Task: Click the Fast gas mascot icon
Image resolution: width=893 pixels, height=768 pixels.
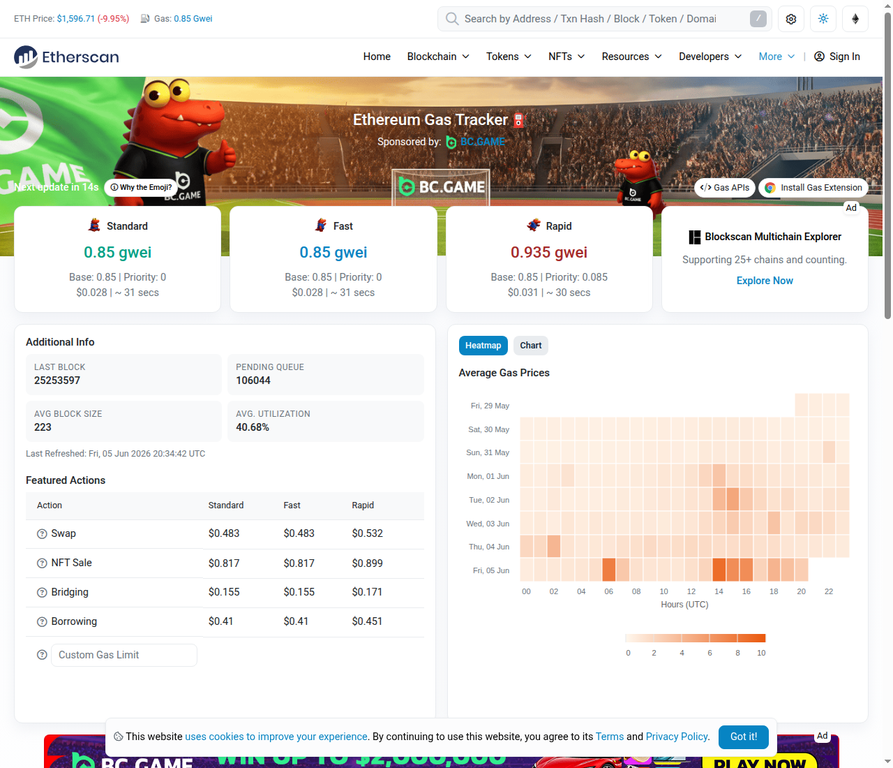Action: [x=321, y=225]
